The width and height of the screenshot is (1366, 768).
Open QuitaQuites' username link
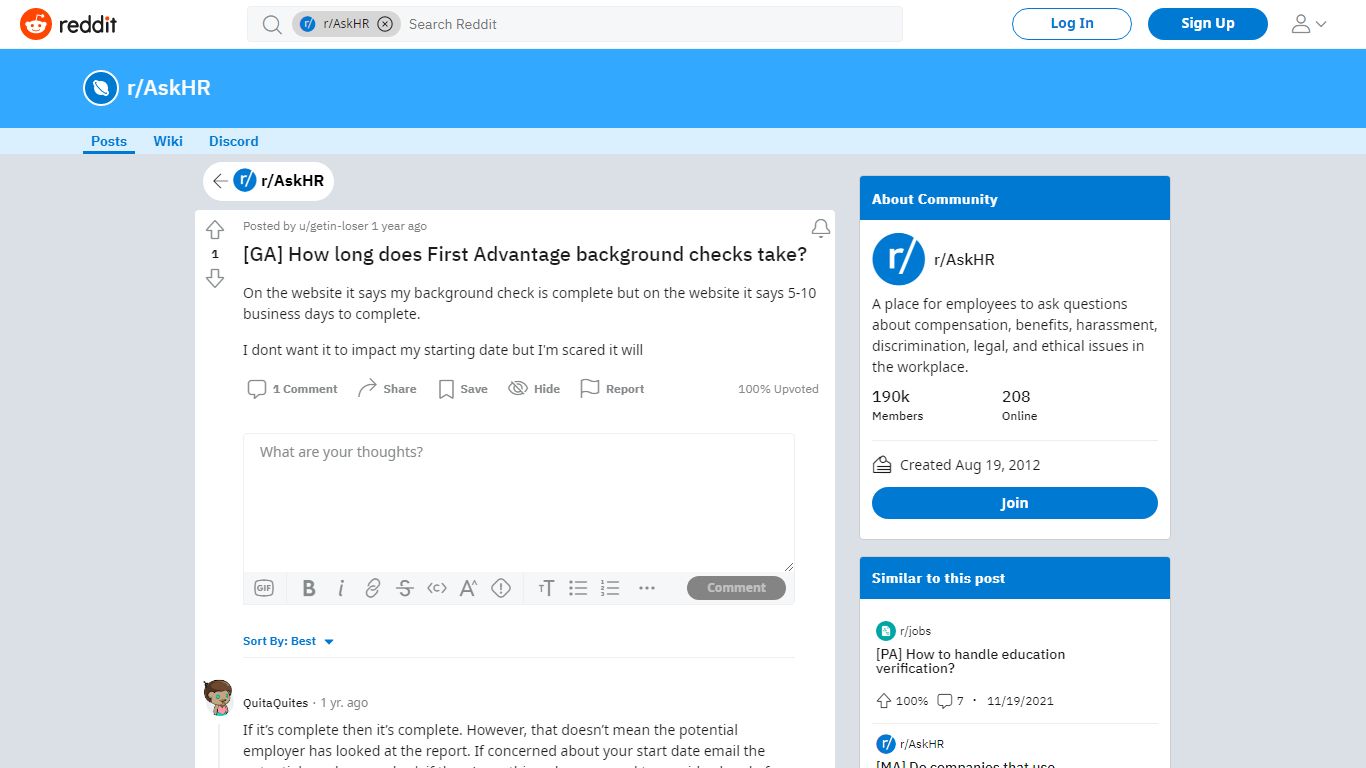276,703
